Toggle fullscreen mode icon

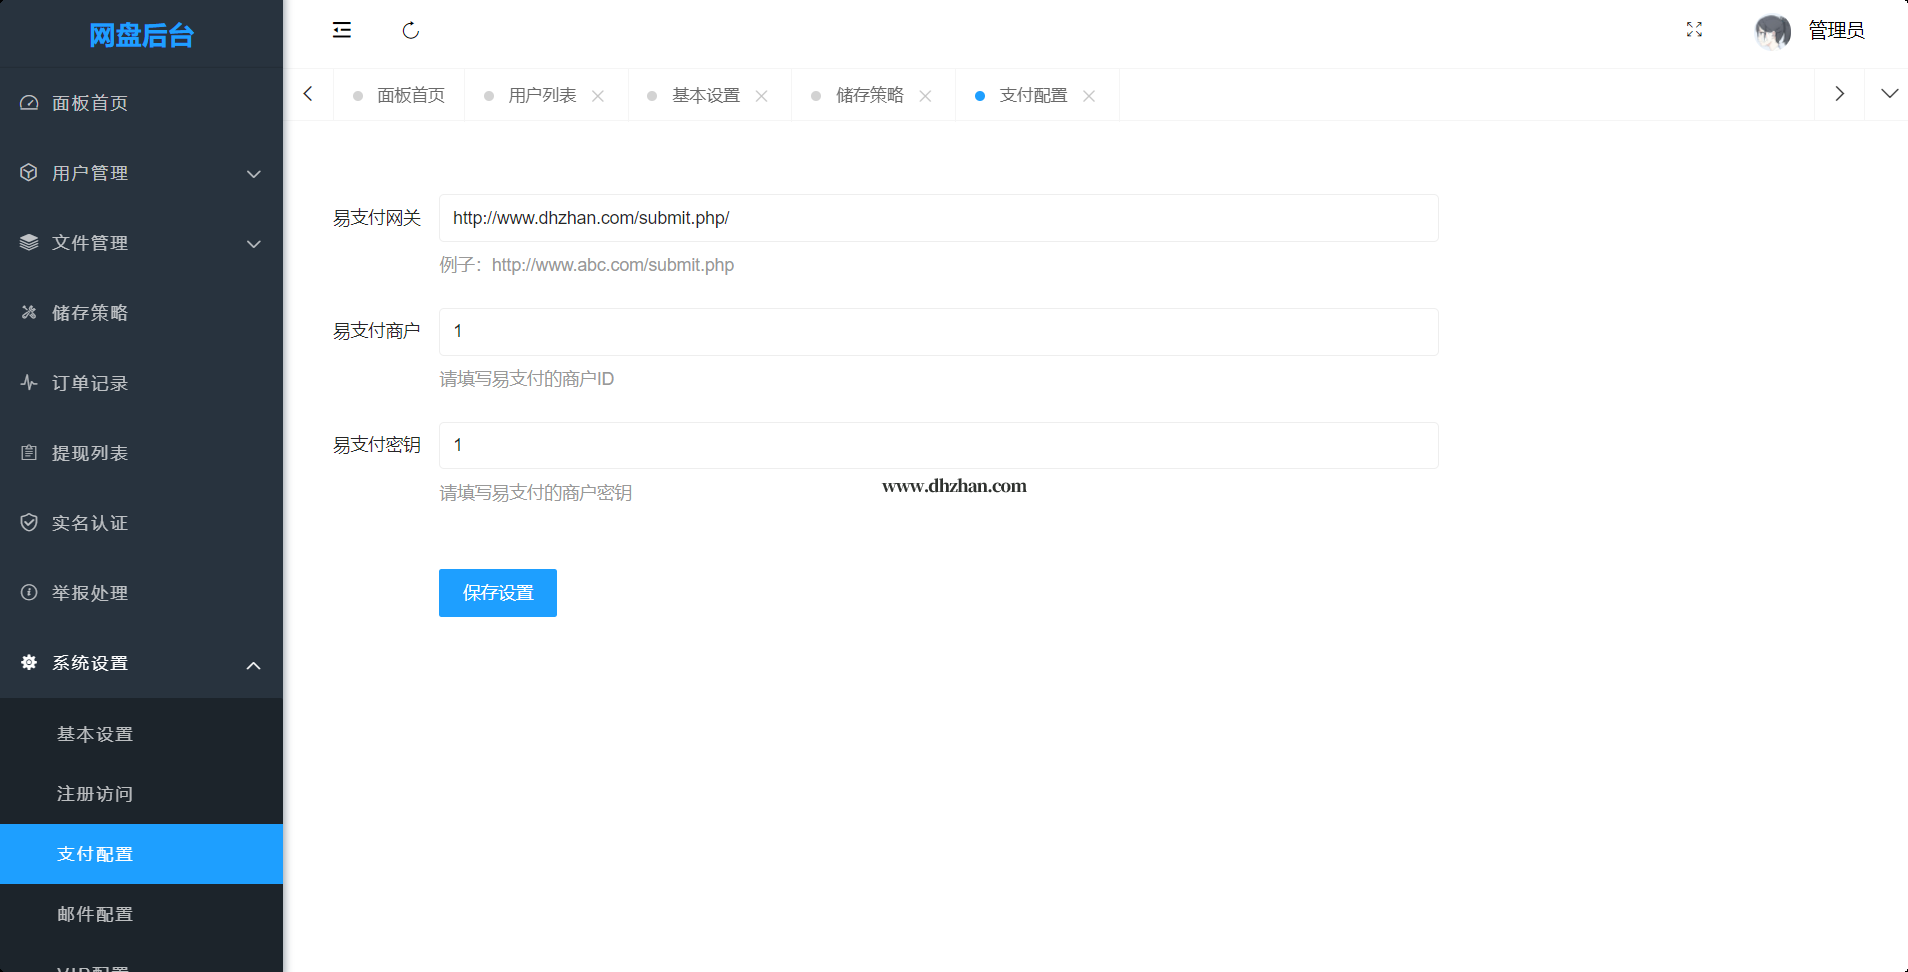tap(1694, 30)
